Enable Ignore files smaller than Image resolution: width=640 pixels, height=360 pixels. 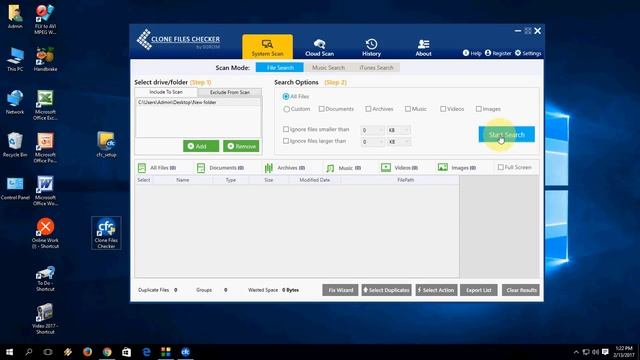coord(286,129)
